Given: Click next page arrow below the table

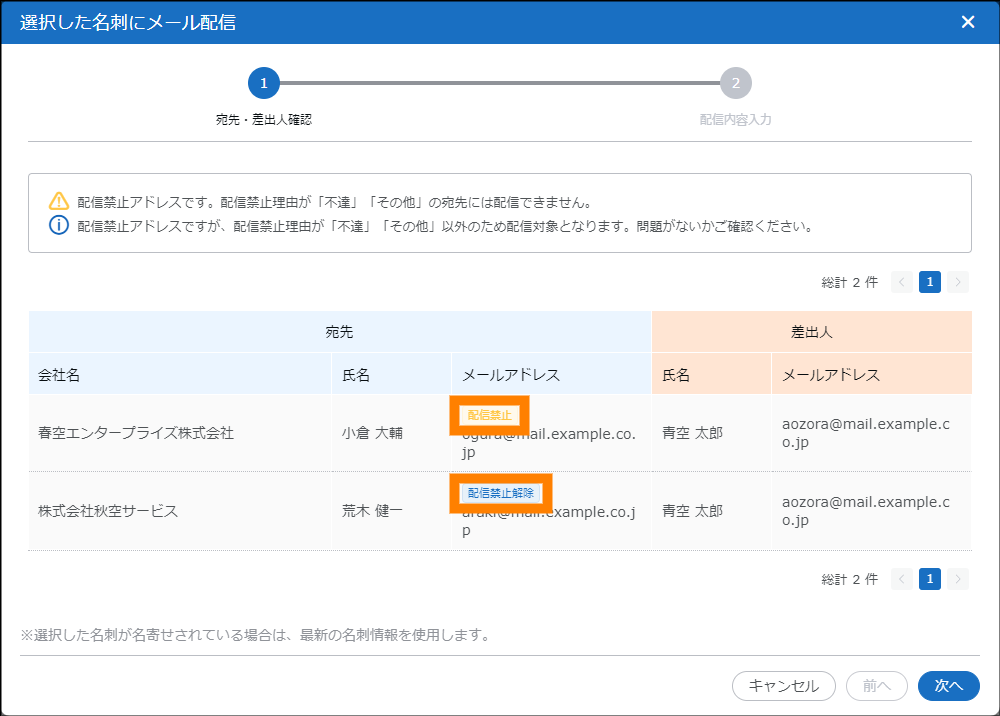Looking at the screenshot, I should point(959,579).
